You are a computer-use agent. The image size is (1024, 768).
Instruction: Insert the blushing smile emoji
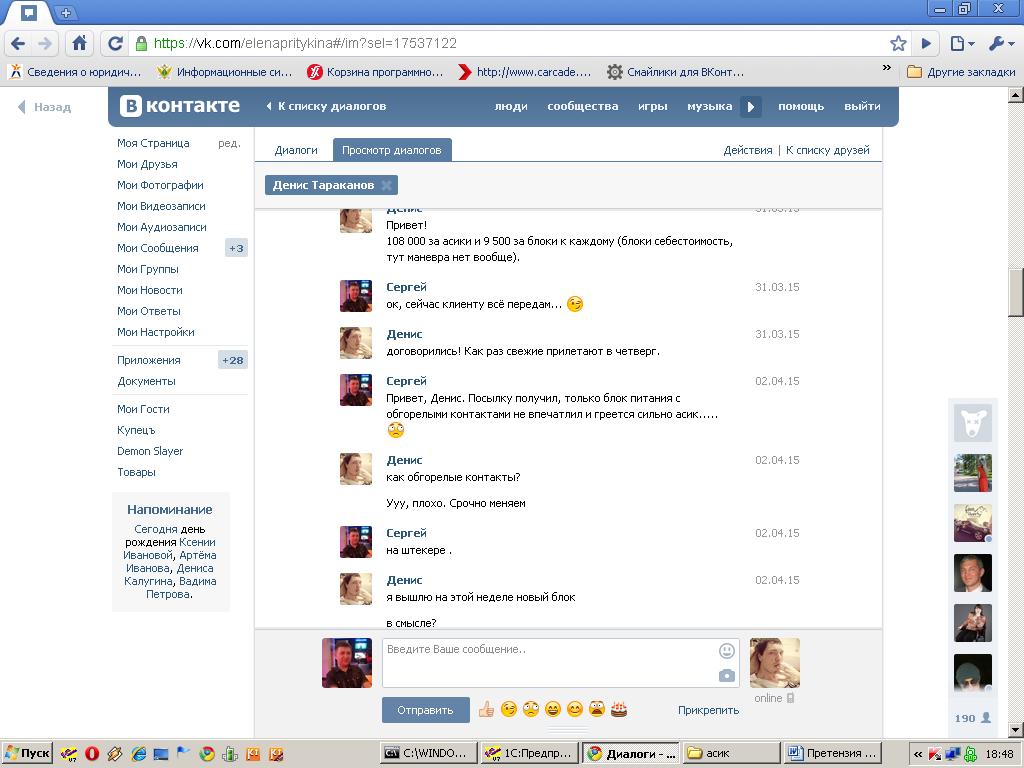click(x=575, y=709)
